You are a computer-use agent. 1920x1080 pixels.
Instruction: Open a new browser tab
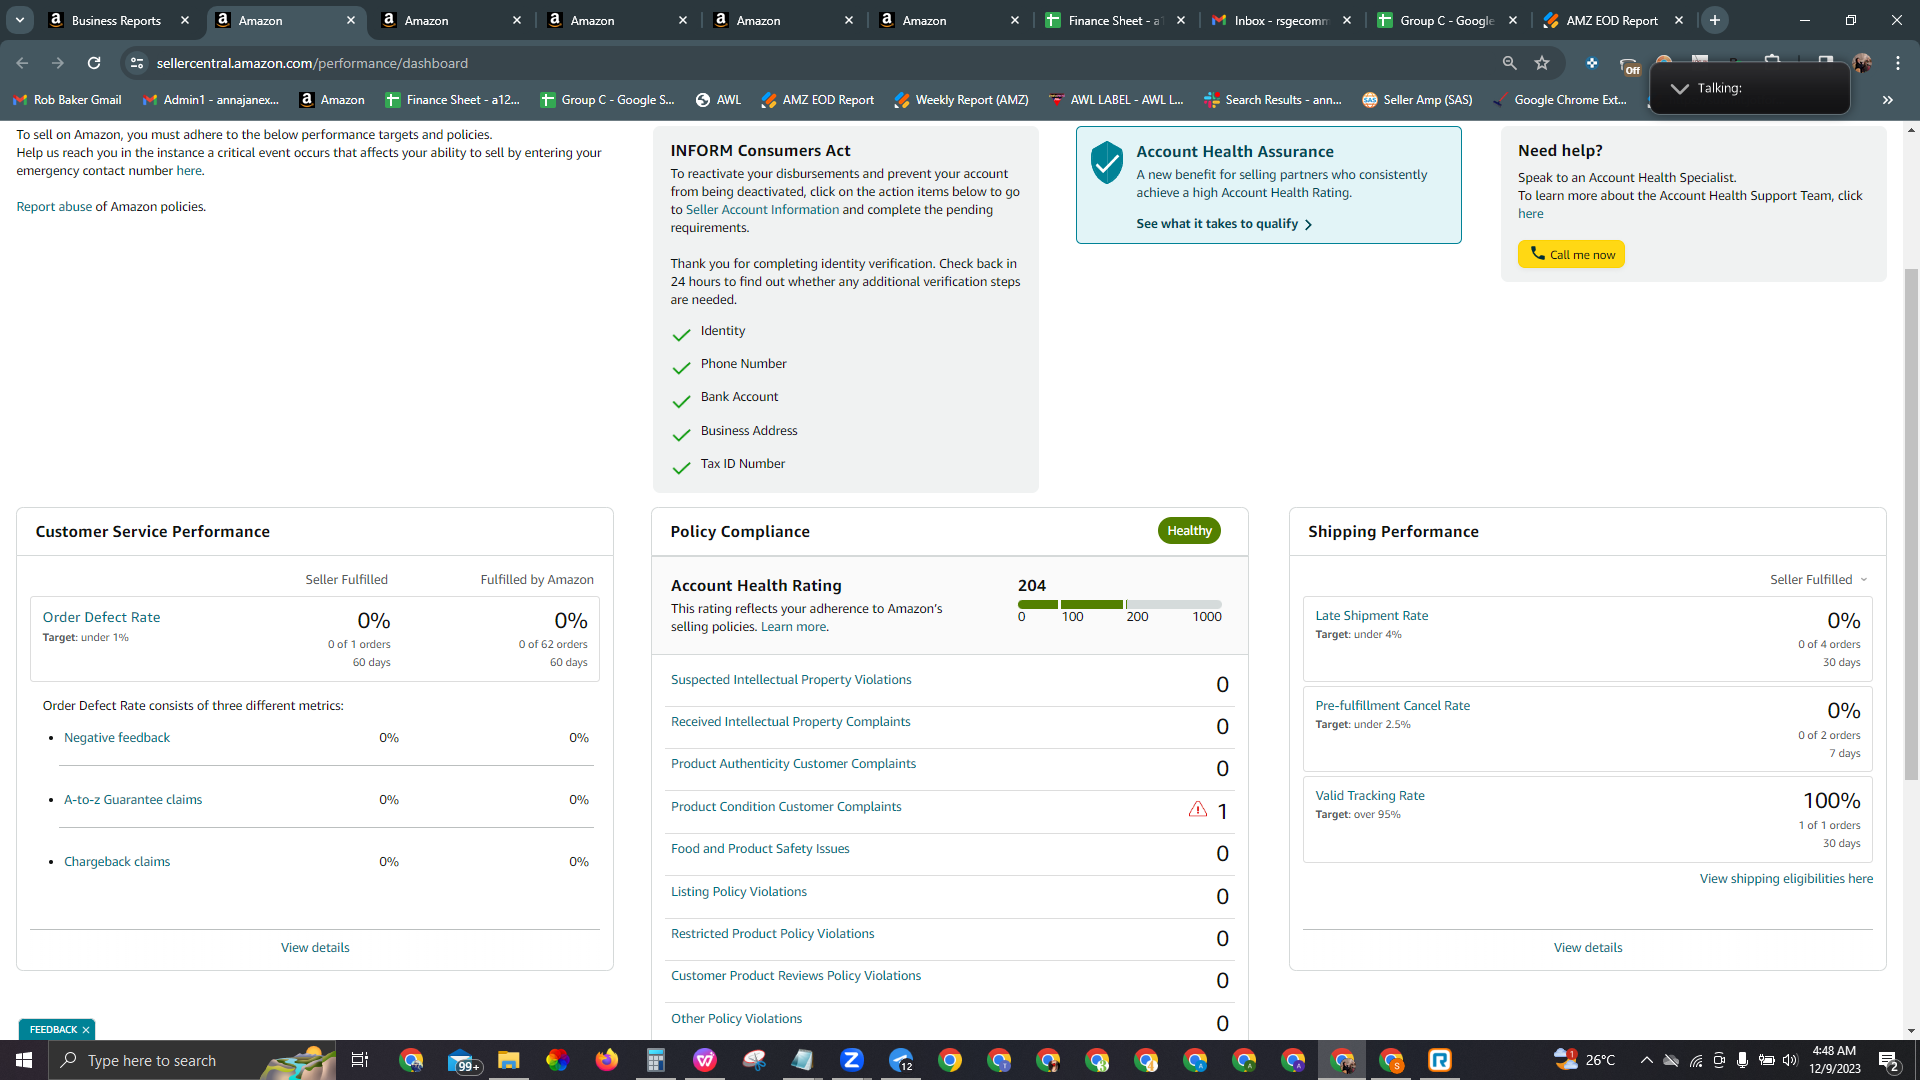1715,20
